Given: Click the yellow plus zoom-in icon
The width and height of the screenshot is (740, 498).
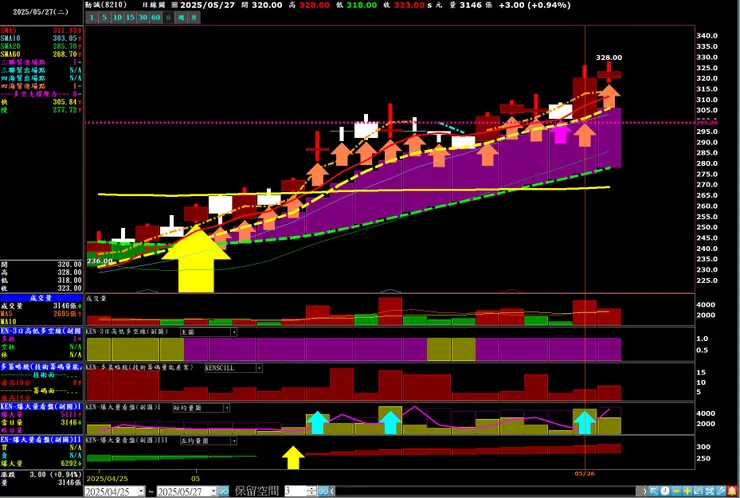Looking at the screenshot, I should 687,491.
